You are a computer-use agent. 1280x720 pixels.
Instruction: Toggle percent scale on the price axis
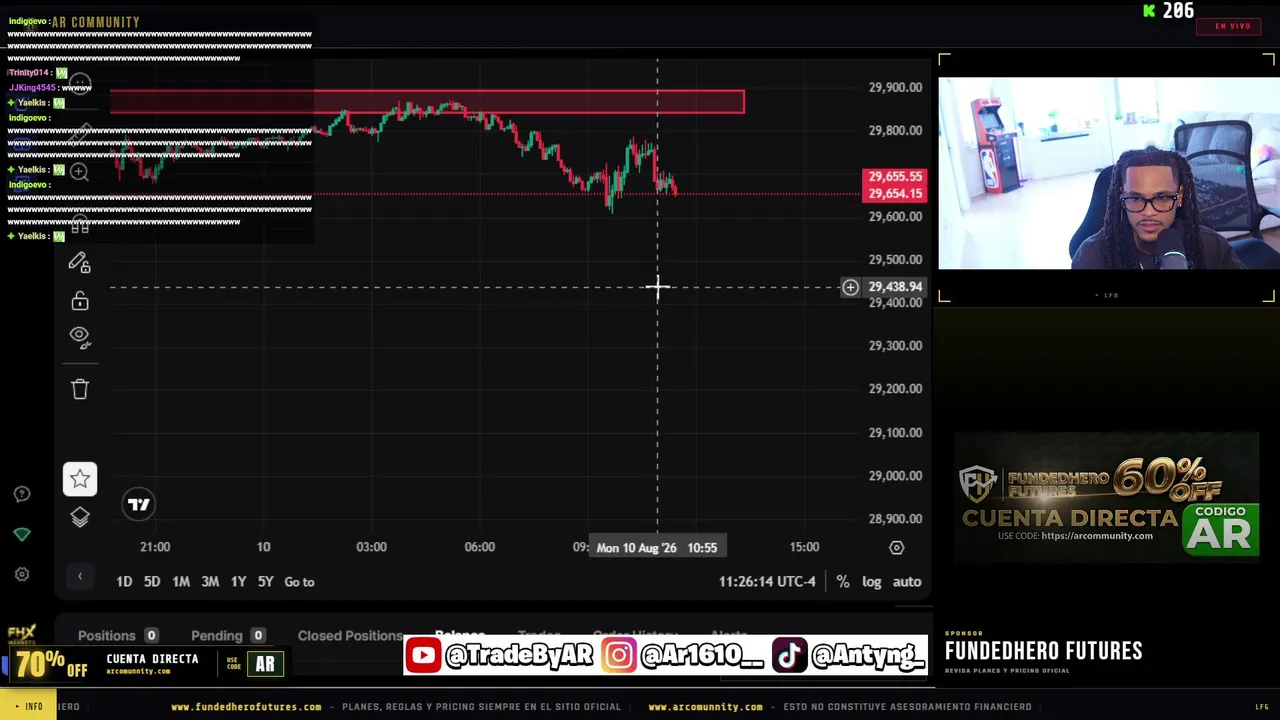click(x=843, y=581)
